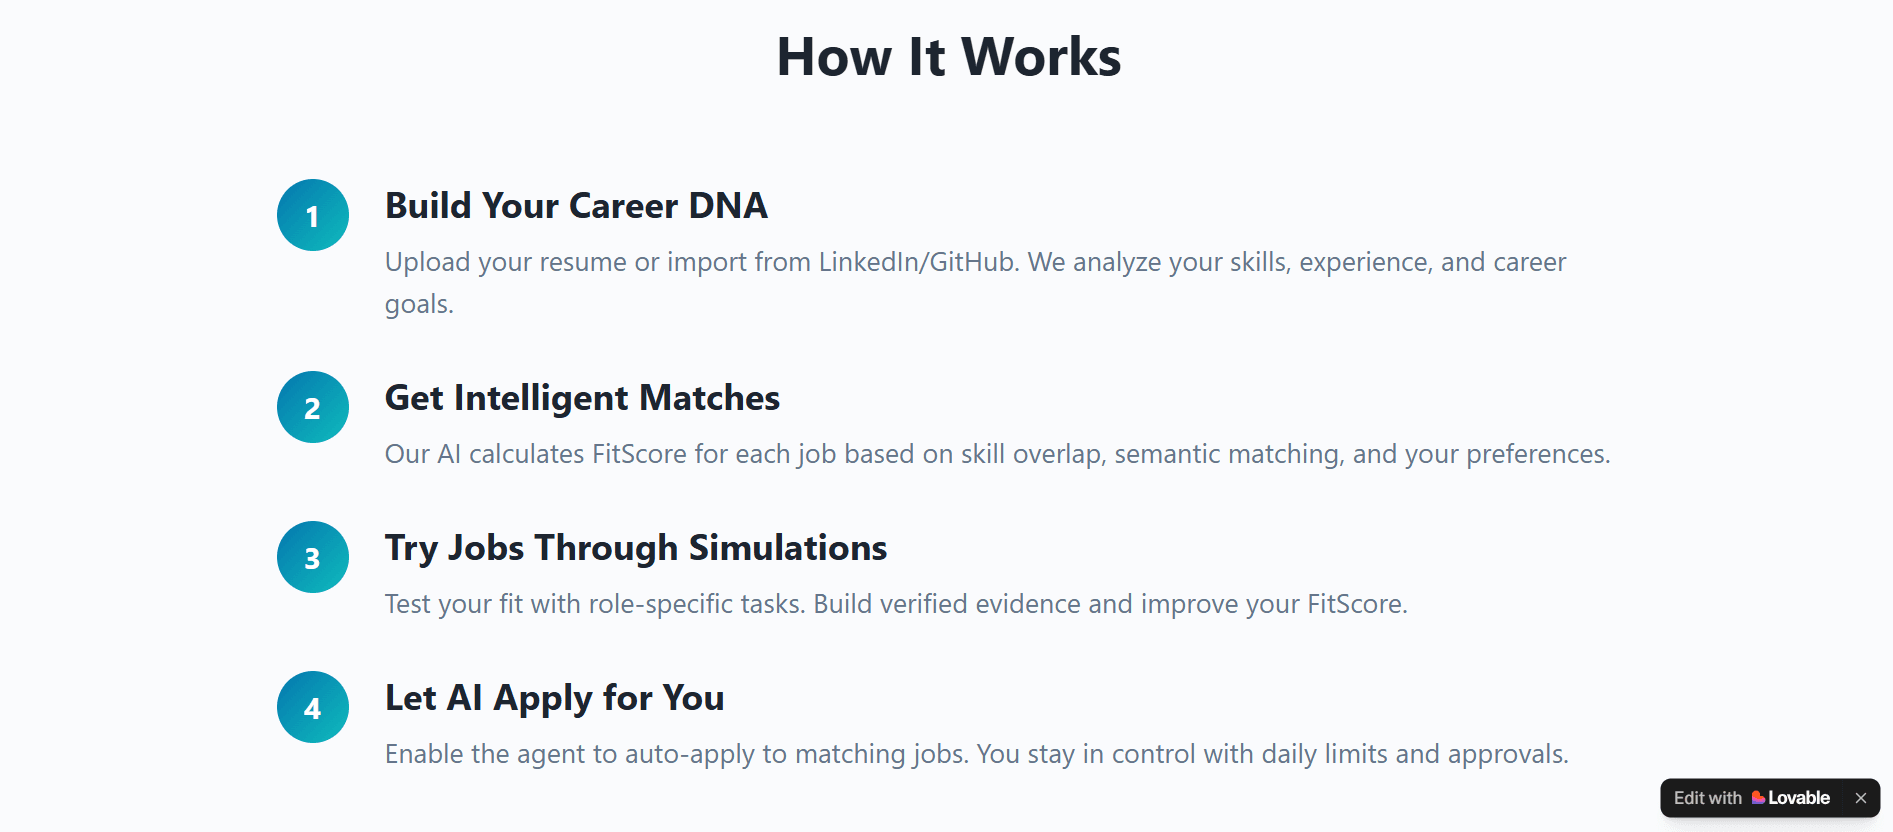Click the number 2 step circle

point(313,407)
